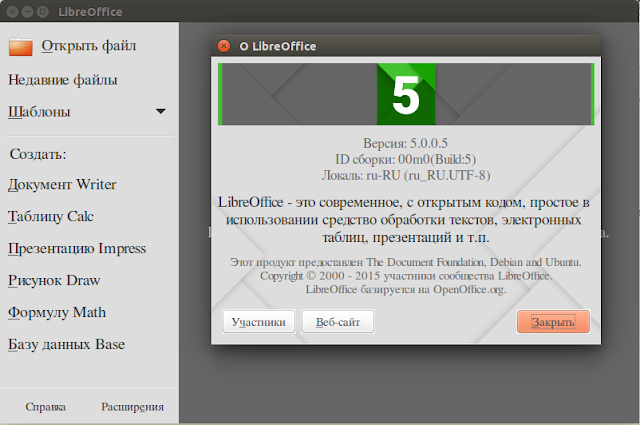This screenshot has height=425, width=640.
Task: Maximize the main LibreOffice window
Action: (x=42, y=11)
